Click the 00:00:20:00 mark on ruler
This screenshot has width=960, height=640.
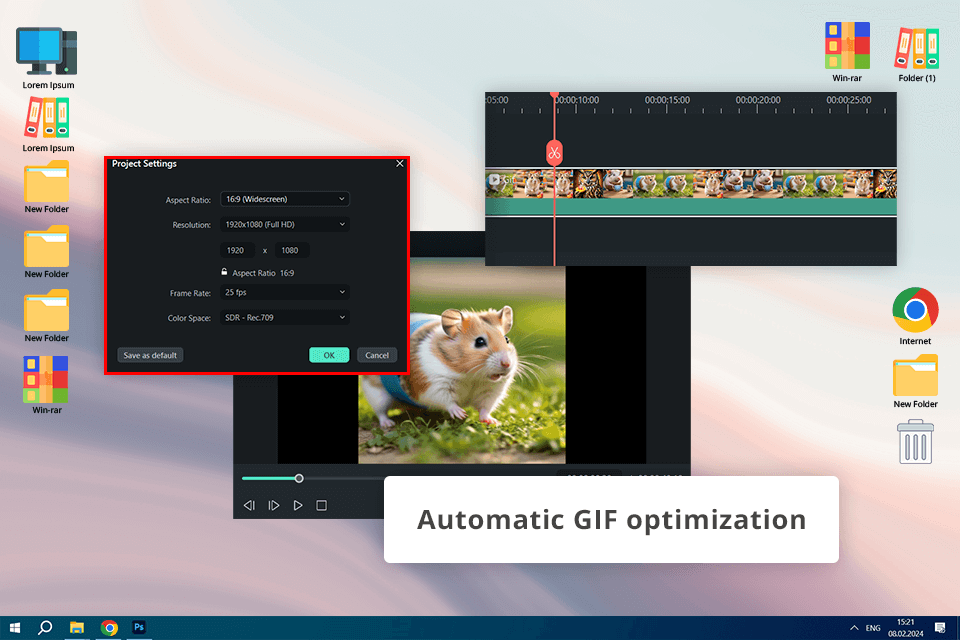pyautogui.click(x=758, y=100)
